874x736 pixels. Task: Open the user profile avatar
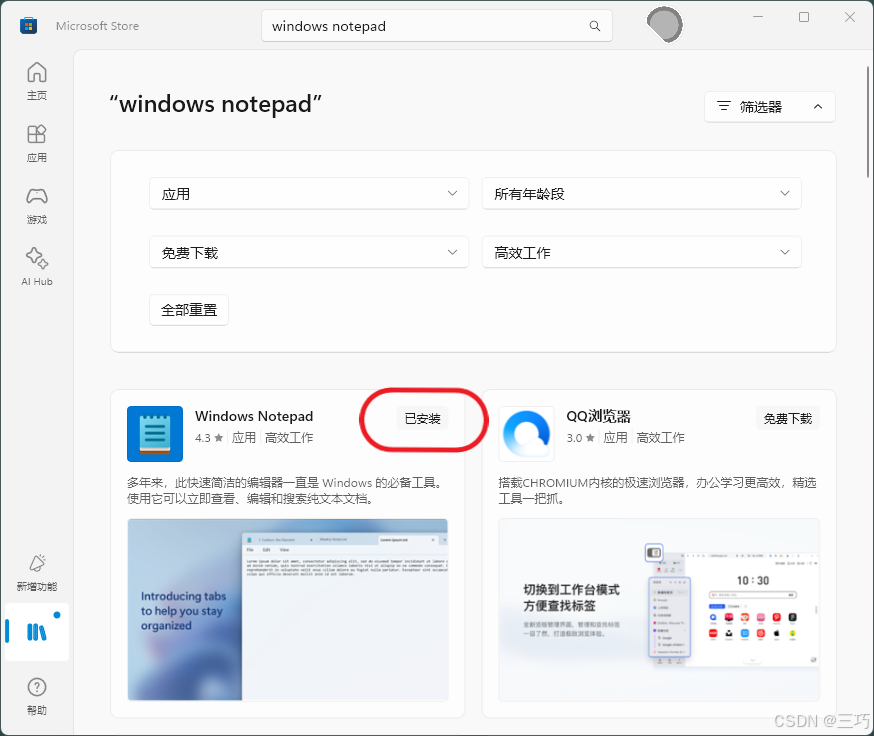pyautogui.click(x=664, y=25)
